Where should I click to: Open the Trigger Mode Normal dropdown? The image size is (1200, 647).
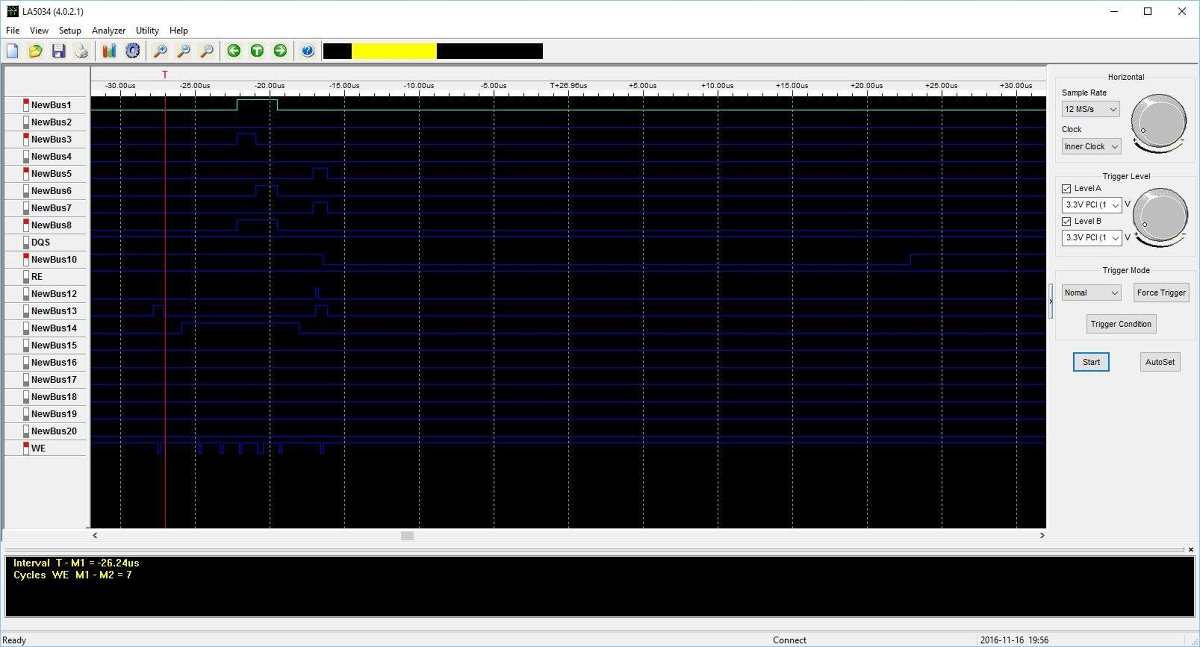tap(1091, 293)
